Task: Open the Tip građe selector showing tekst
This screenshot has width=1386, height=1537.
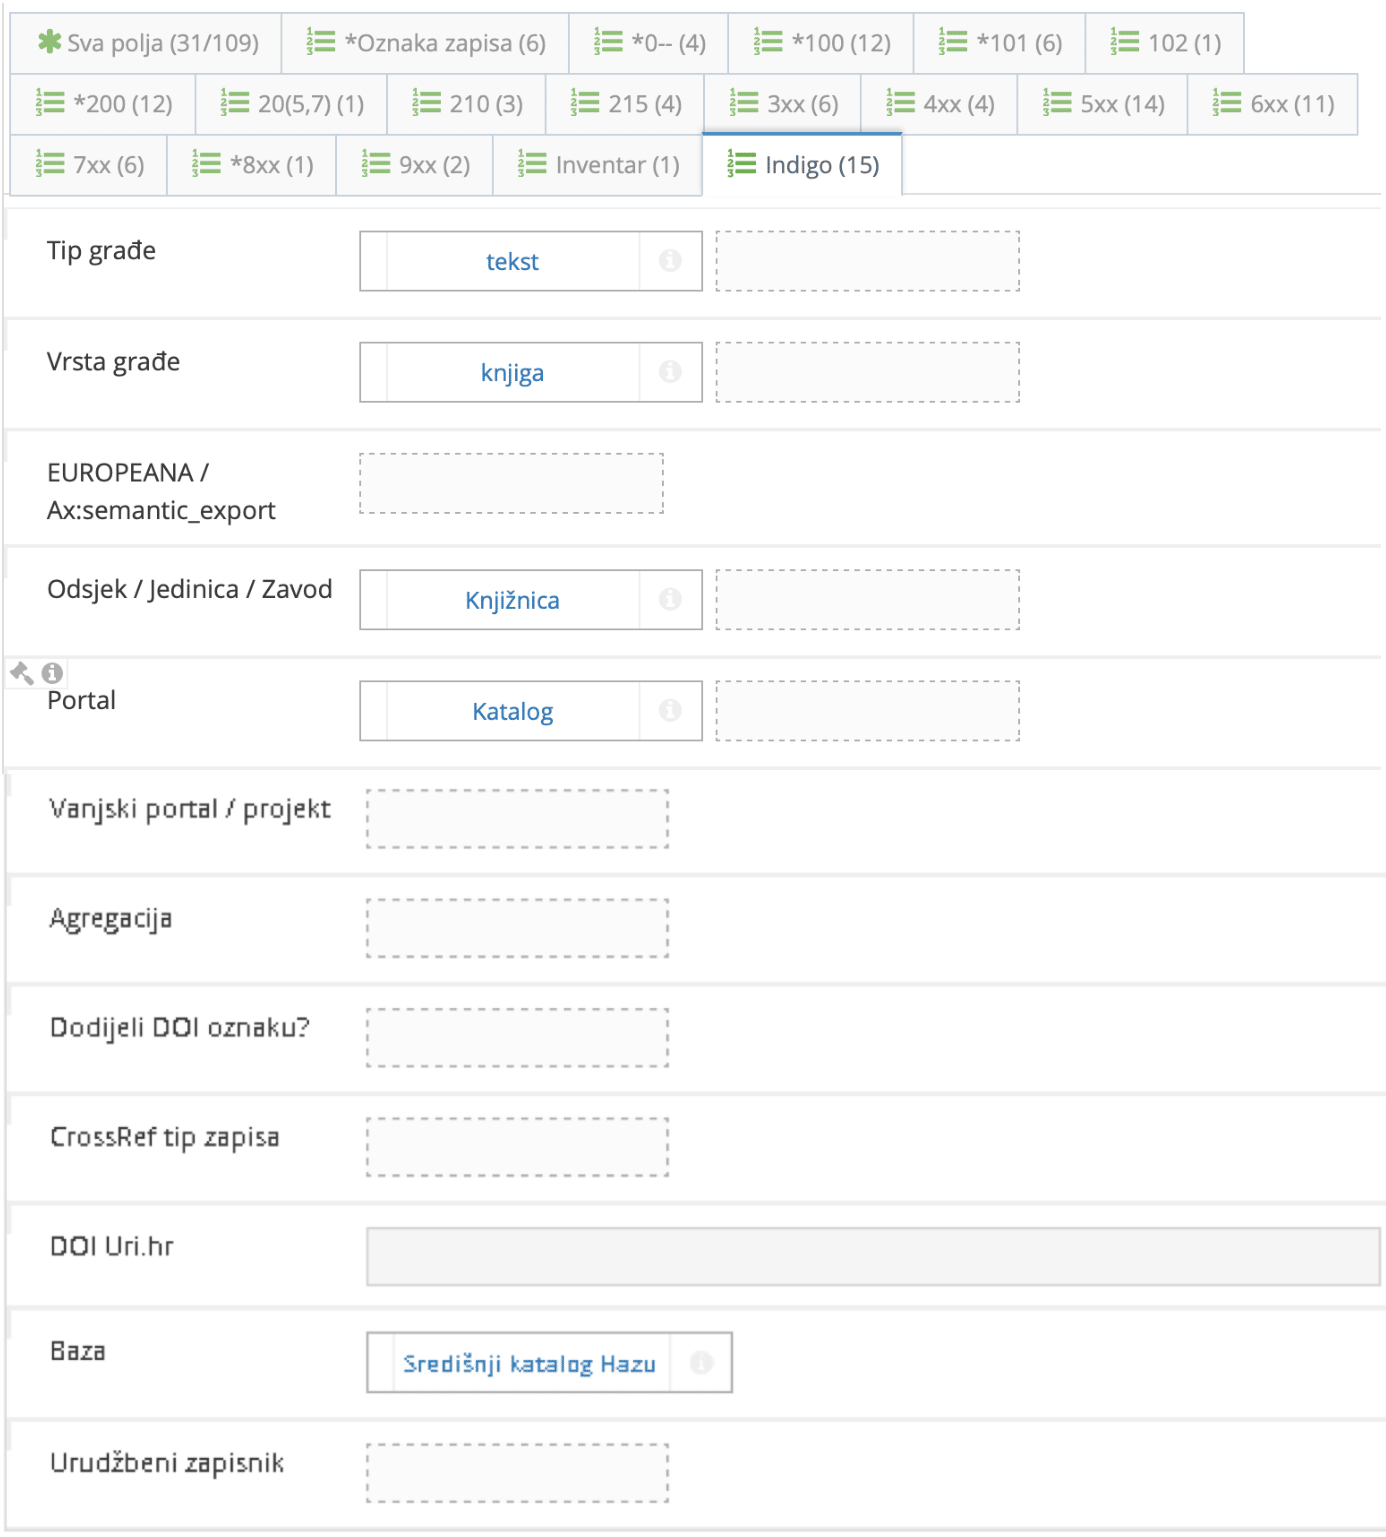Action: click(510, 261)
